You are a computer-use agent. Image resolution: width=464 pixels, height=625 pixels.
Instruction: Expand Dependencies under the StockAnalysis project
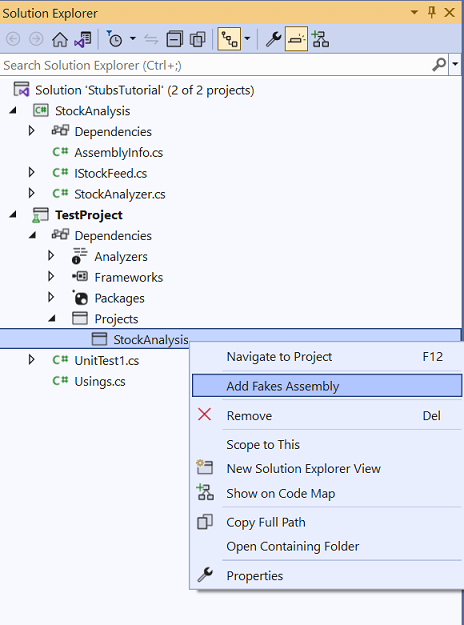[x=31, y=131]
